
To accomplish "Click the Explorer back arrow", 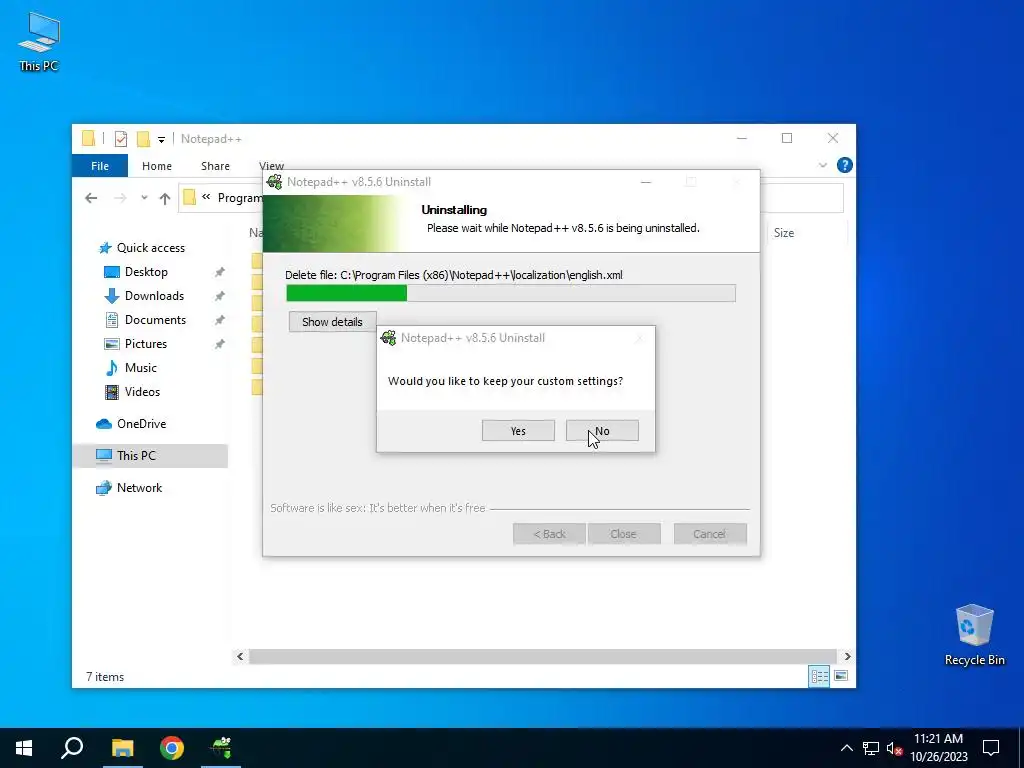I will [91, 198].
